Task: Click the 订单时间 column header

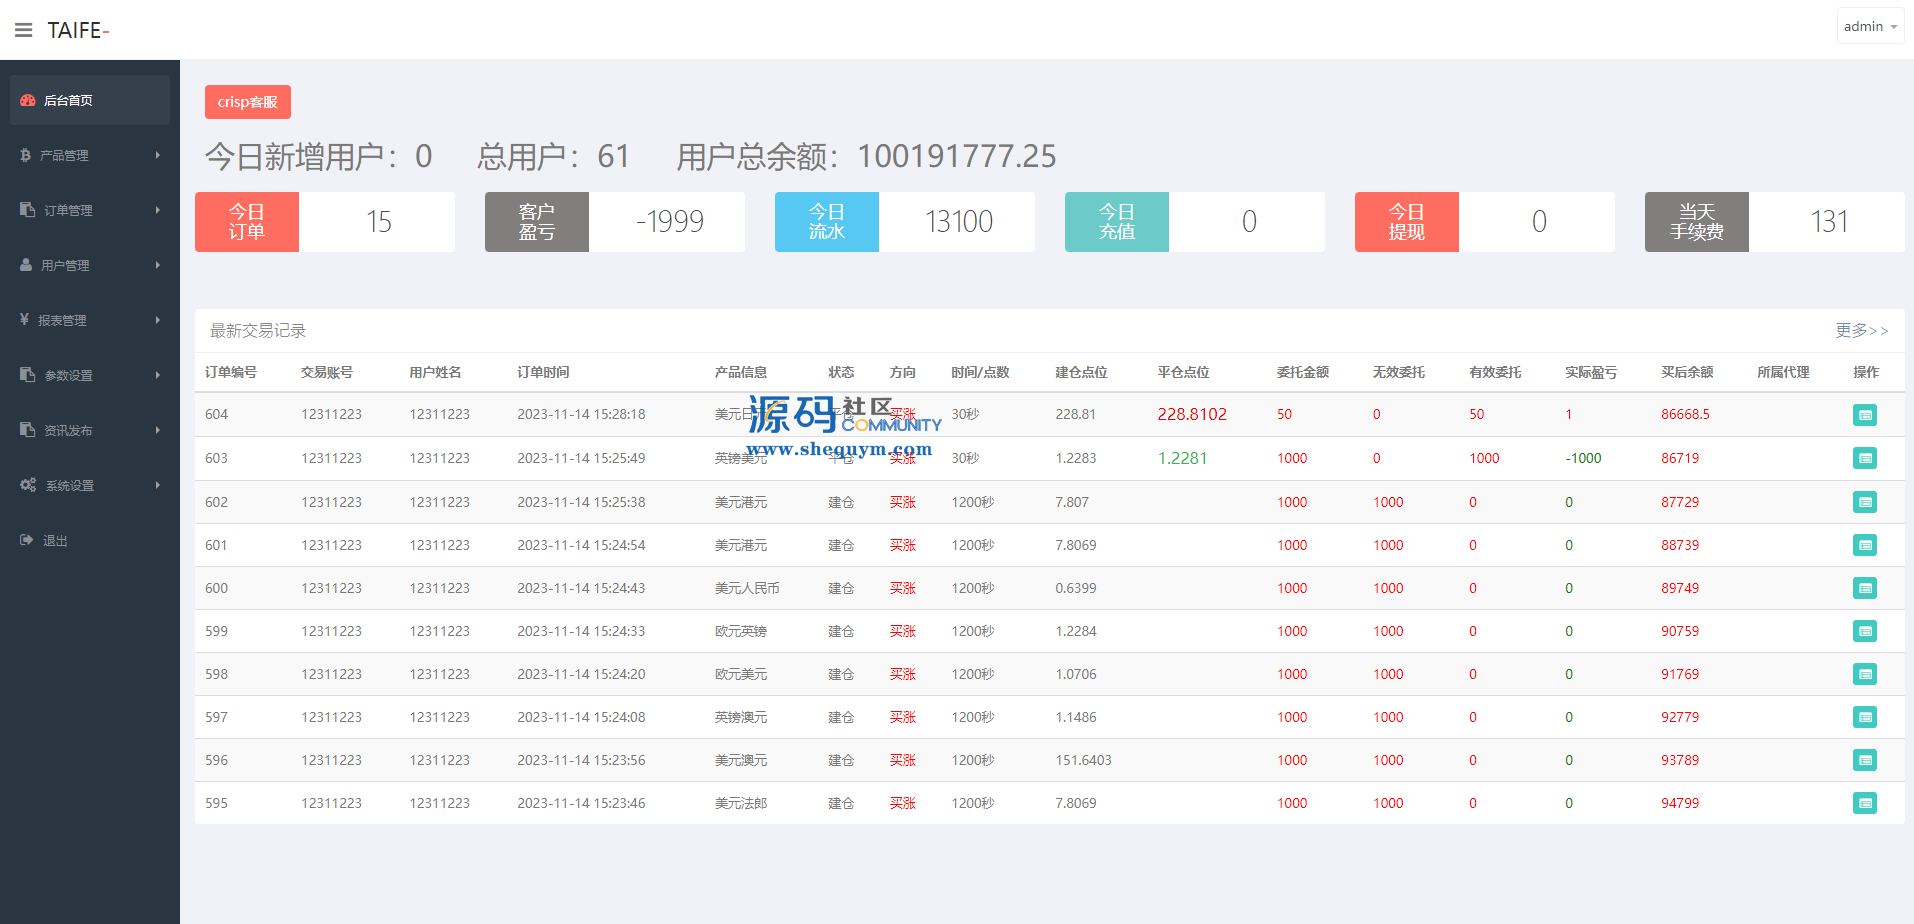Action: click(543, 372)
